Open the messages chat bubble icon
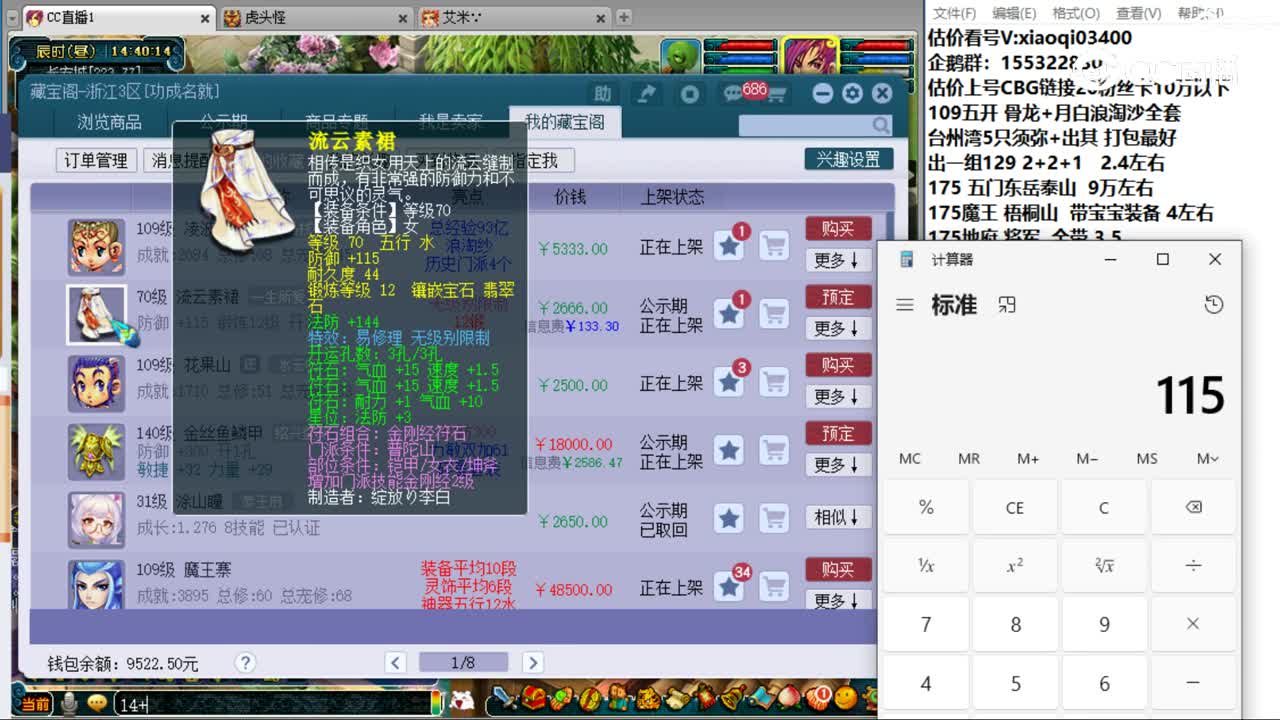 (733, 94)
